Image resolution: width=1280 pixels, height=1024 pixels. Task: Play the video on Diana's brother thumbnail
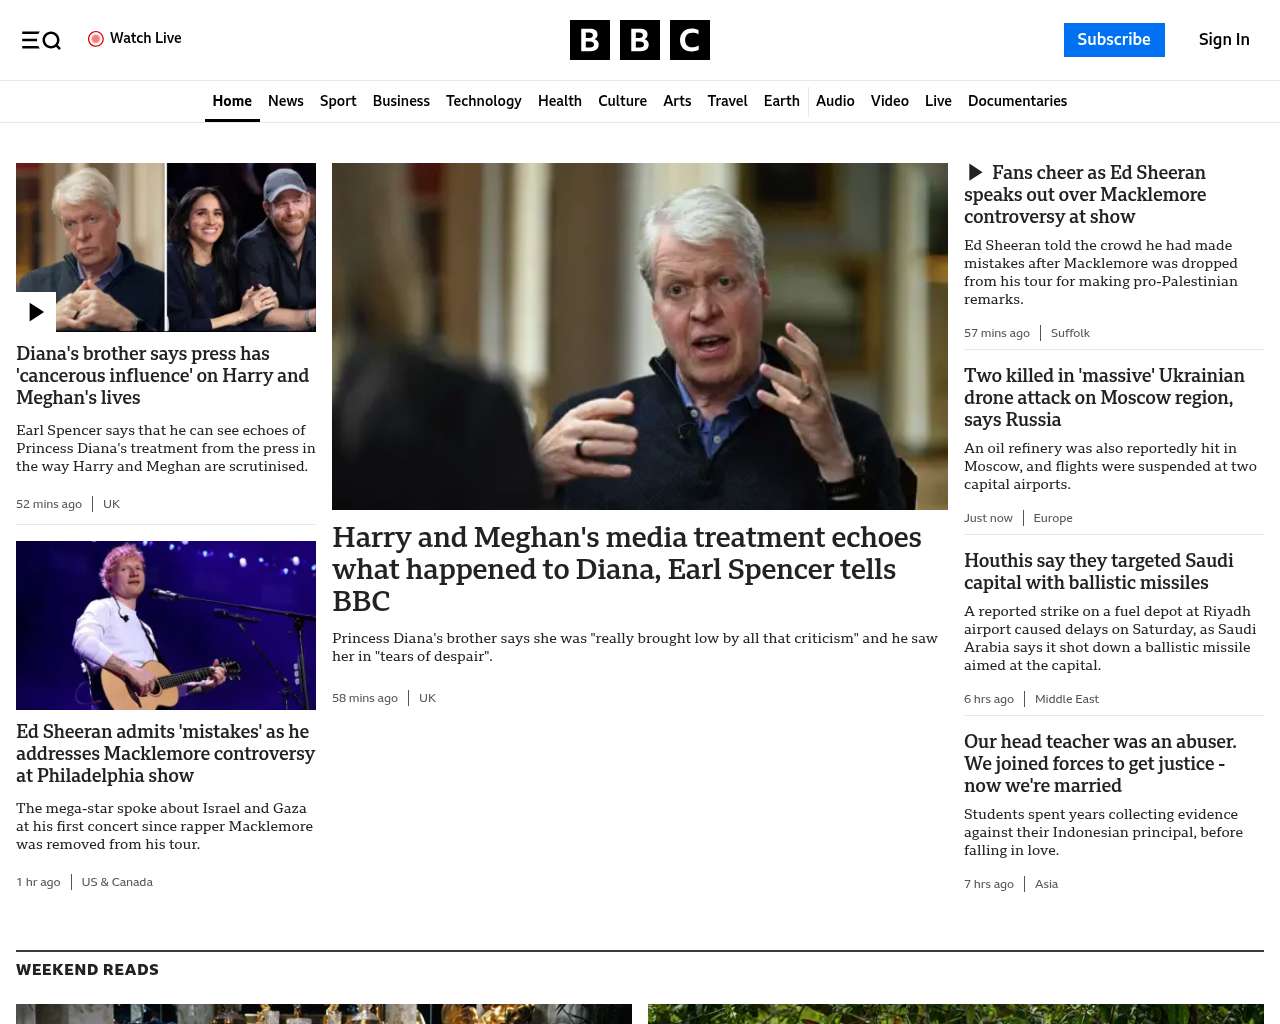(x=36, y=312)
